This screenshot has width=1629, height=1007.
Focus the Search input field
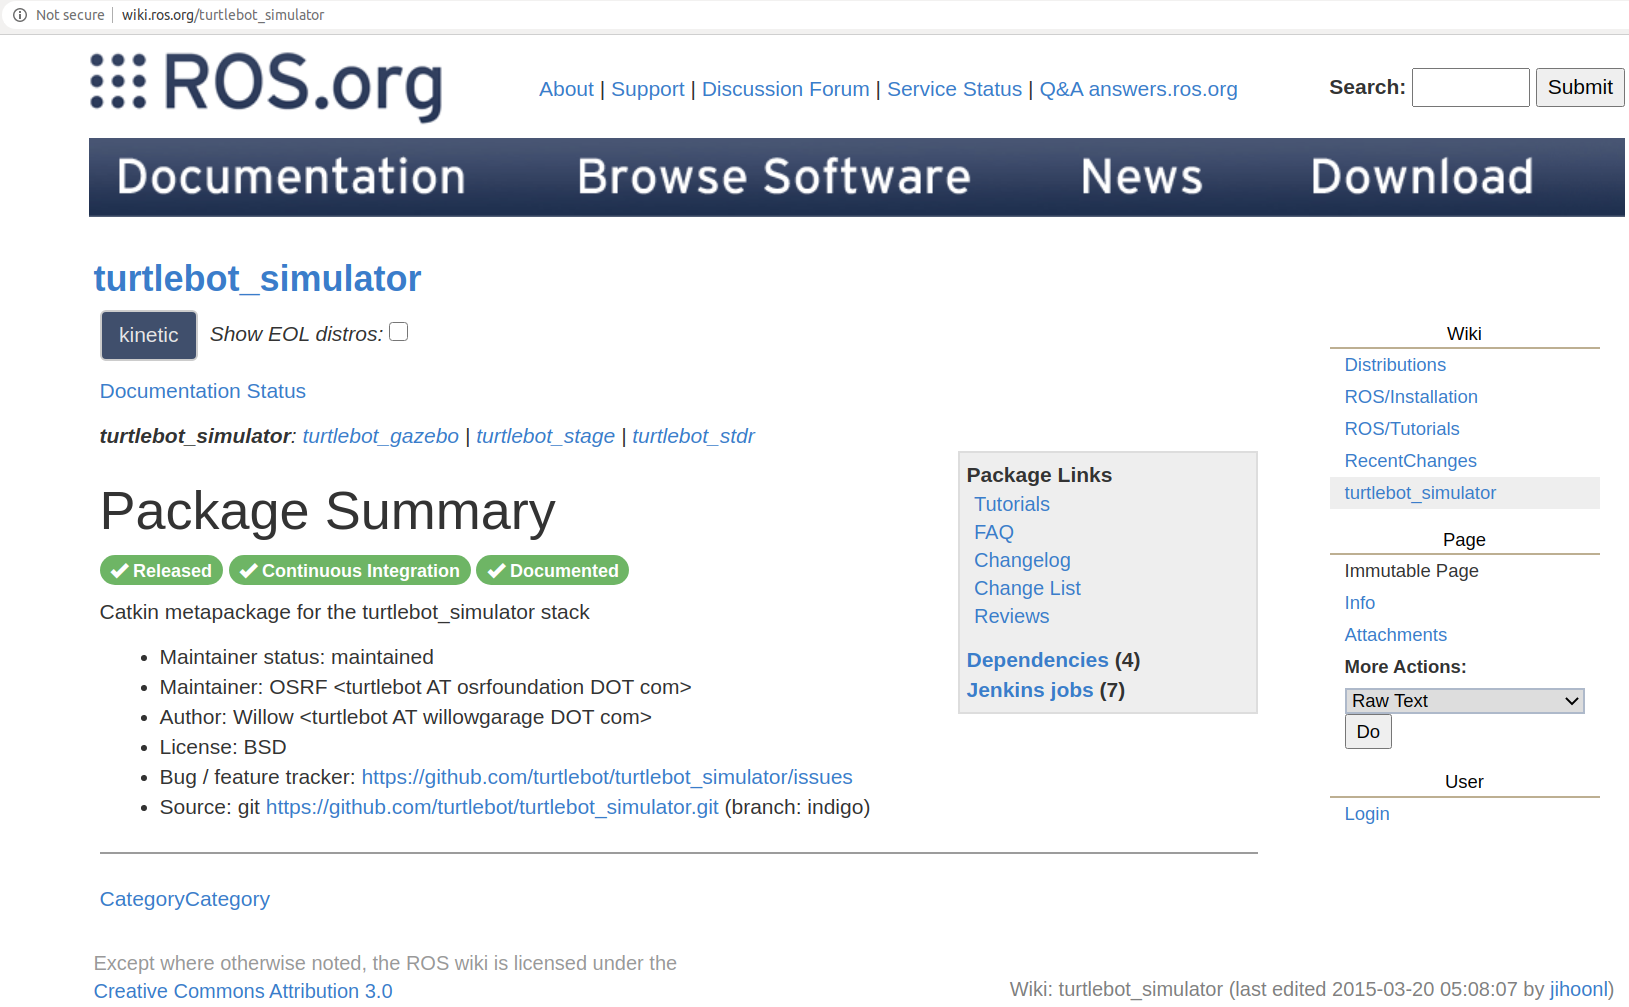(x=1470, y=87)
